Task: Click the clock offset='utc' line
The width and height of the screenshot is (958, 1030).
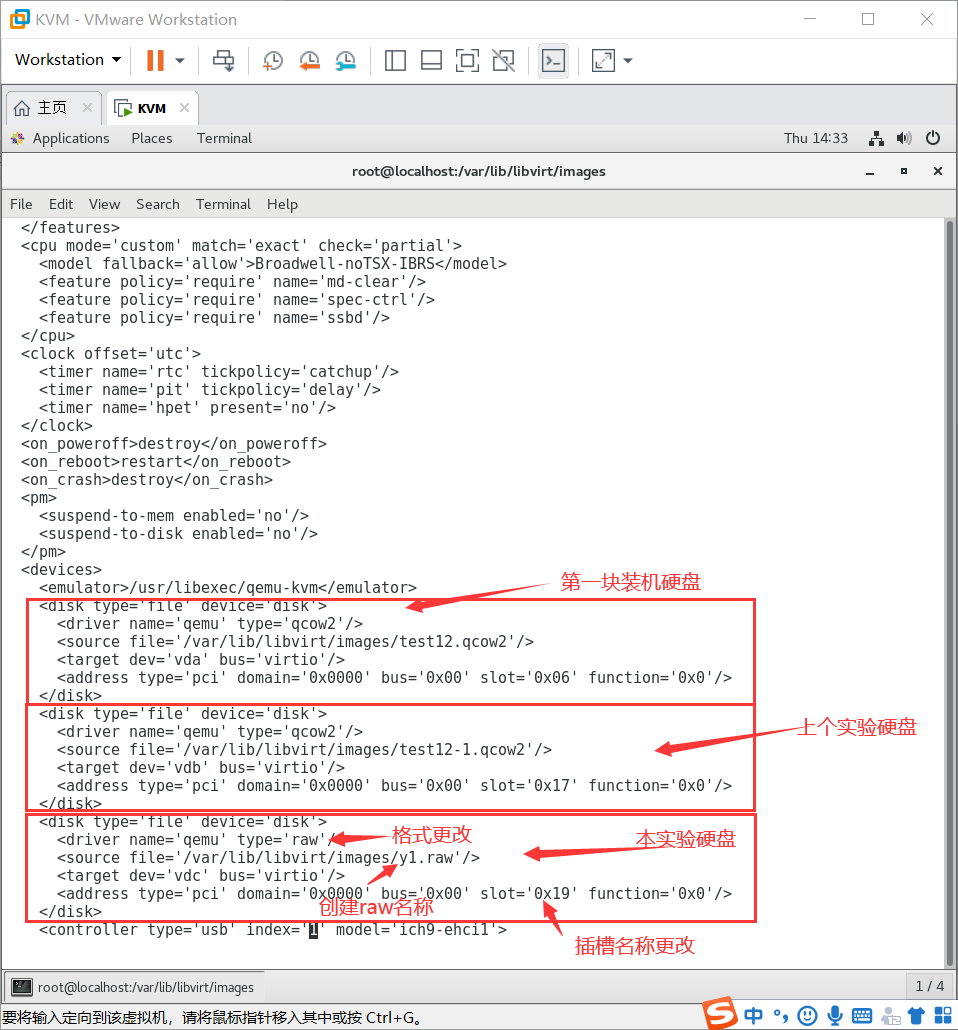Action: click(x=110, y=353)
